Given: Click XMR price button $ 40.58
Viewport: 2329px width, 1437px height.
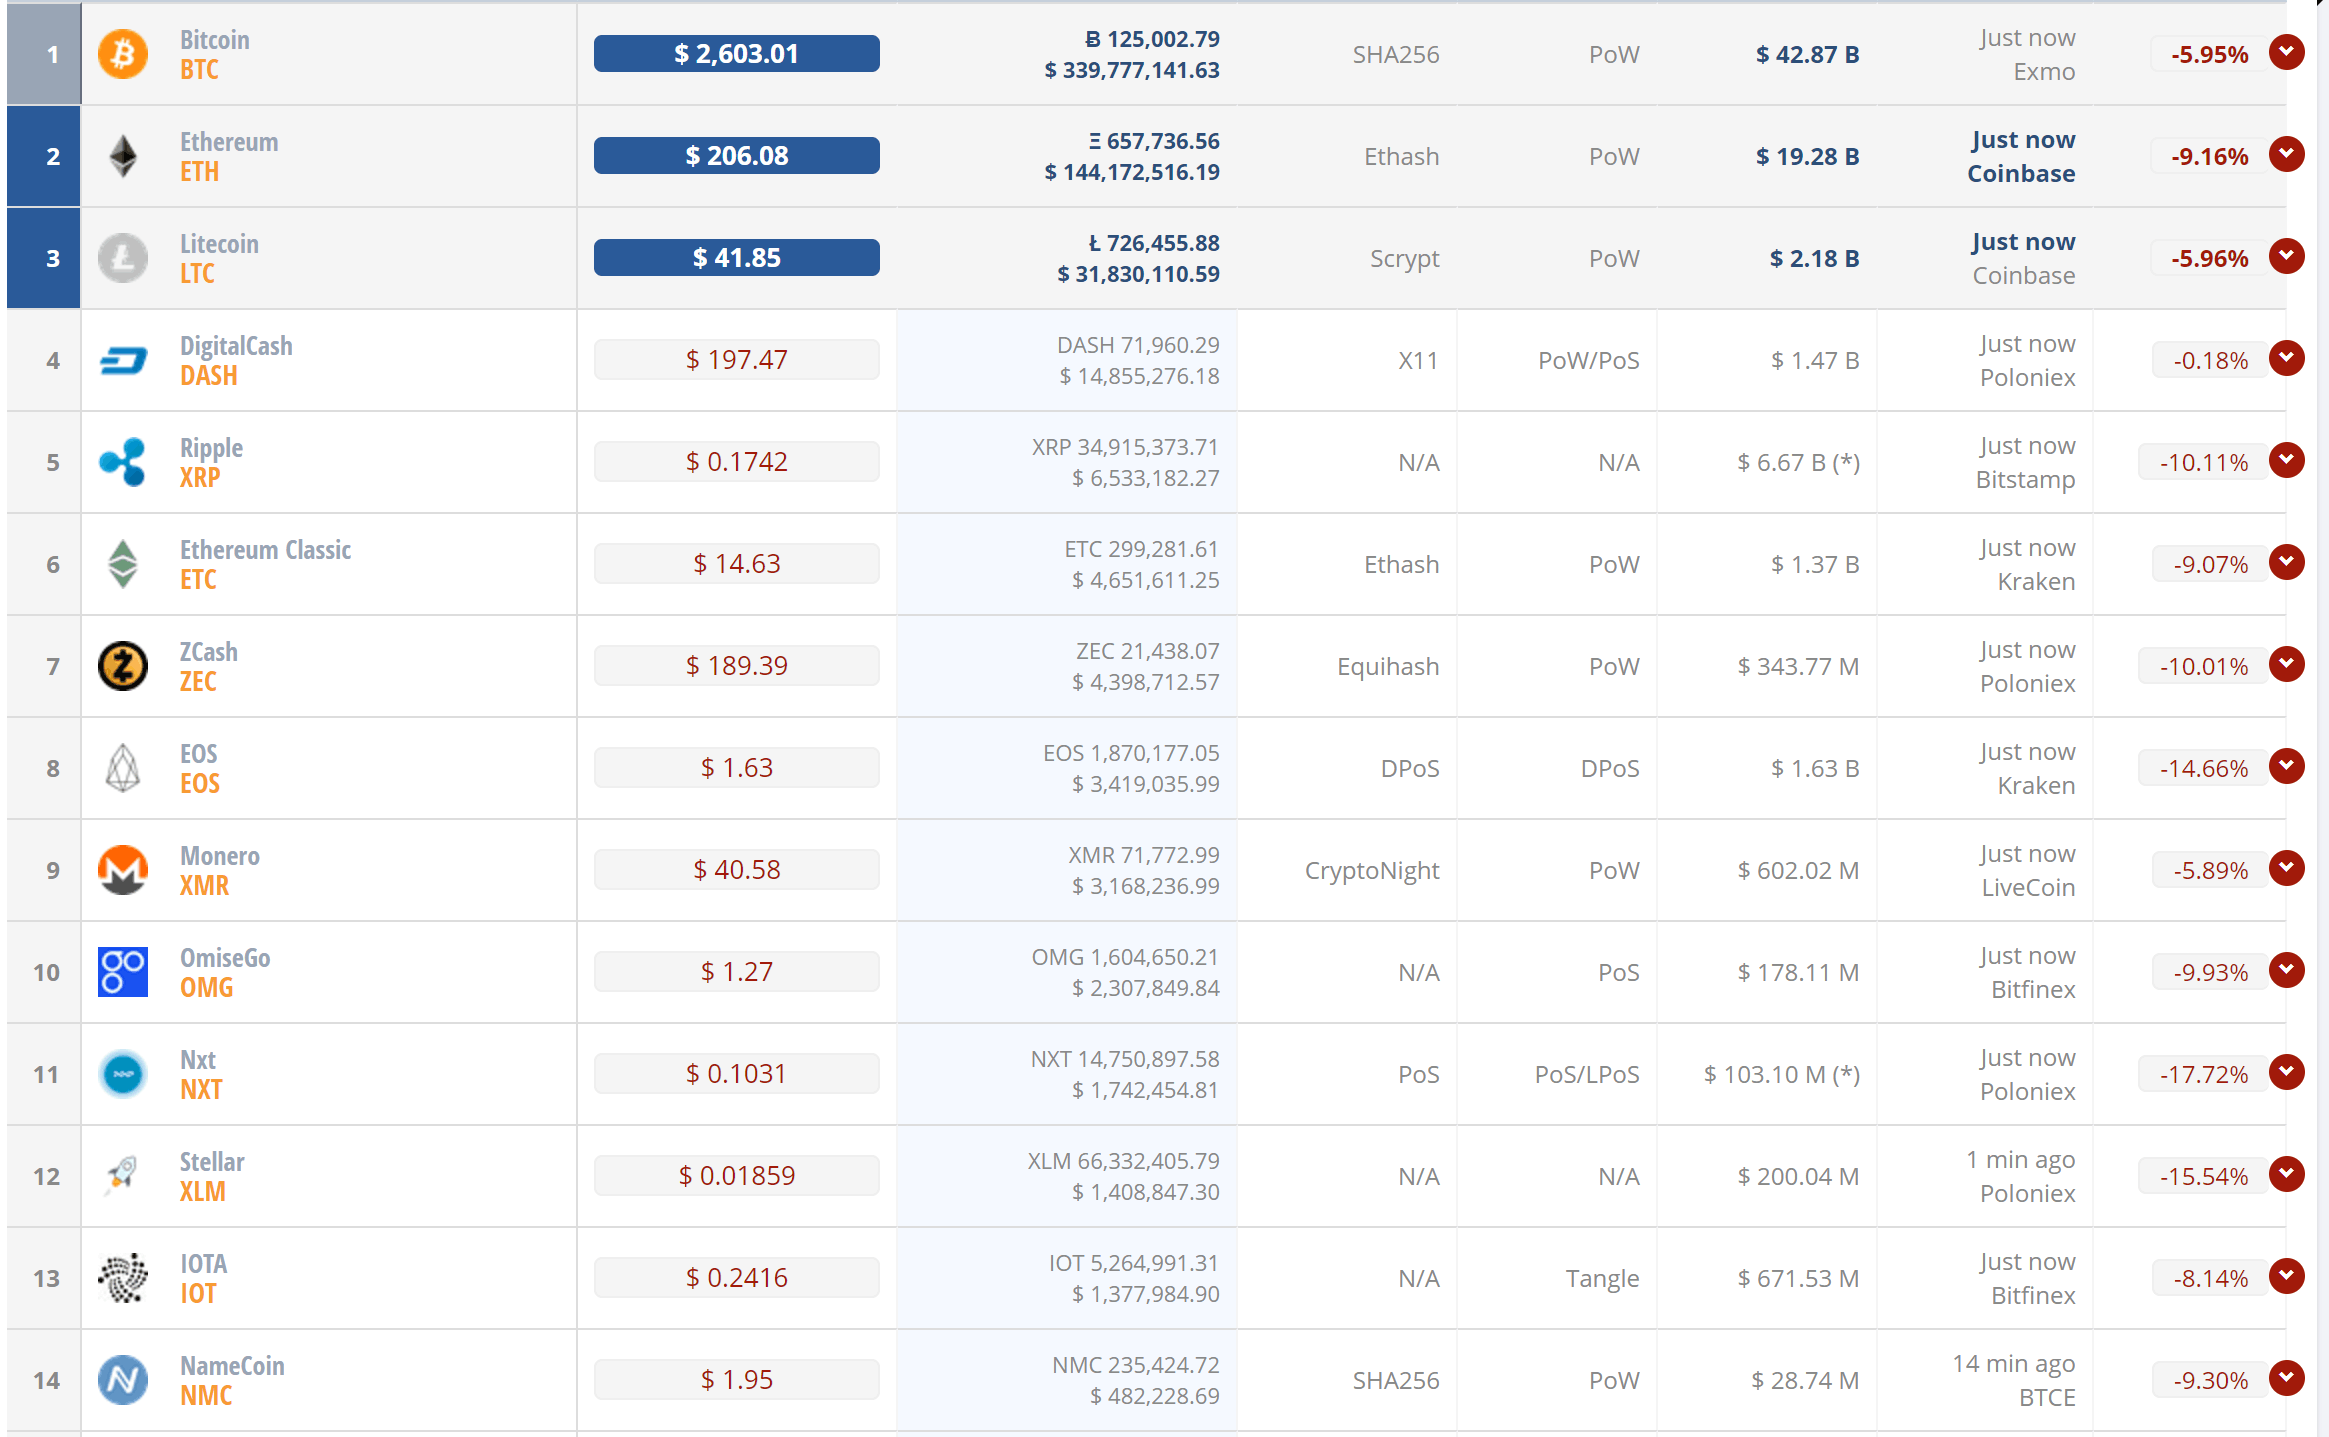Looking at the screenshot, I should [x=737, y=870].
